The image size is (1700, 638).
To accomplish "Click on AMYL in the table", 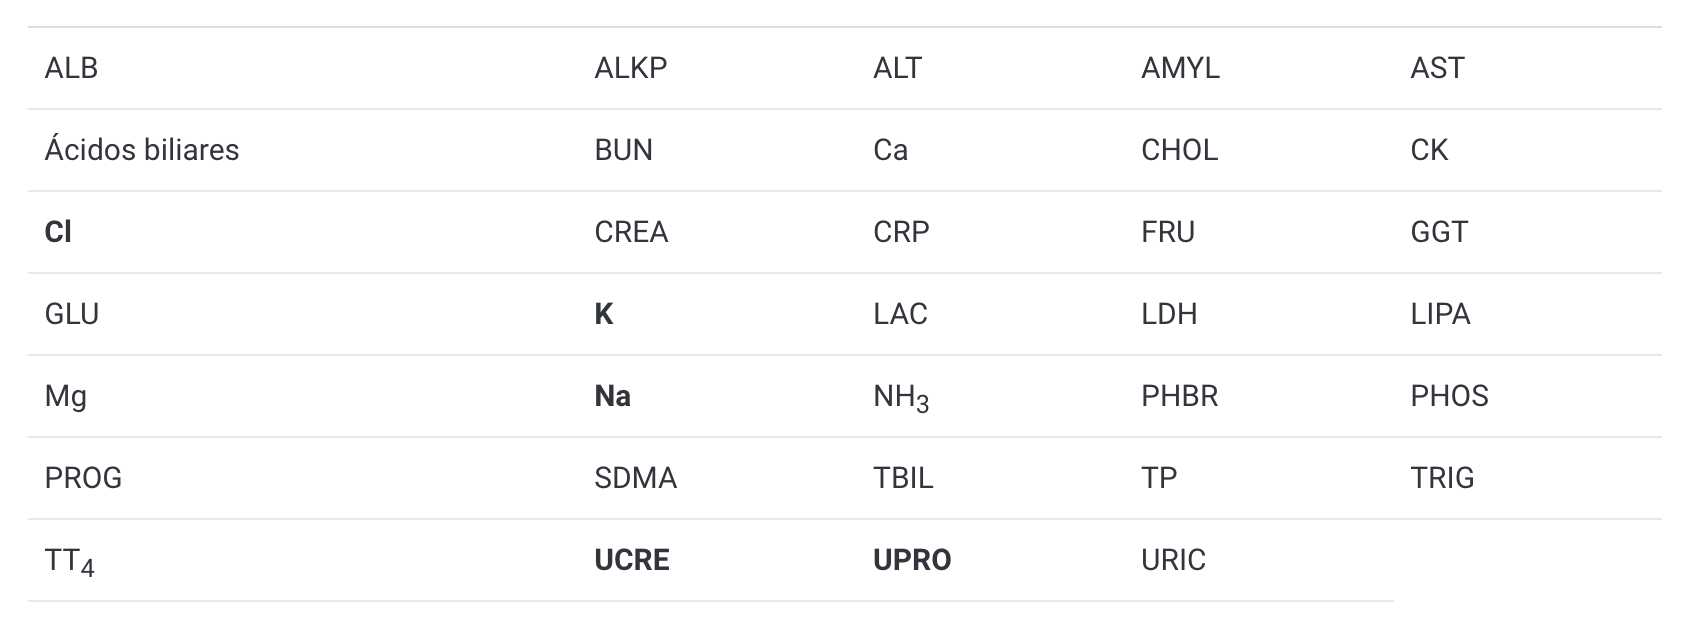I will click(x=1180, y=68).
